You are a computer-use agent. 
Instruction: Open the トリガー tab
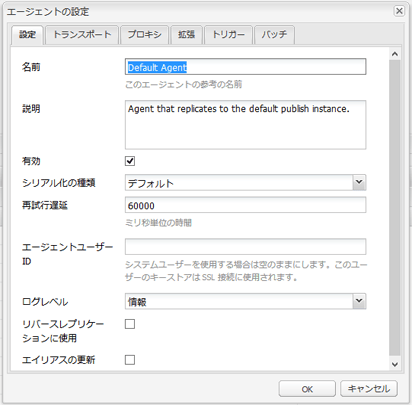228,35
